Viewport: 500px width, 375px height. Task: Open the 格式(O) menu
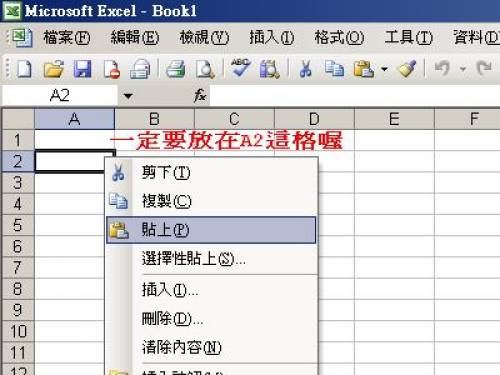point(339,37)
